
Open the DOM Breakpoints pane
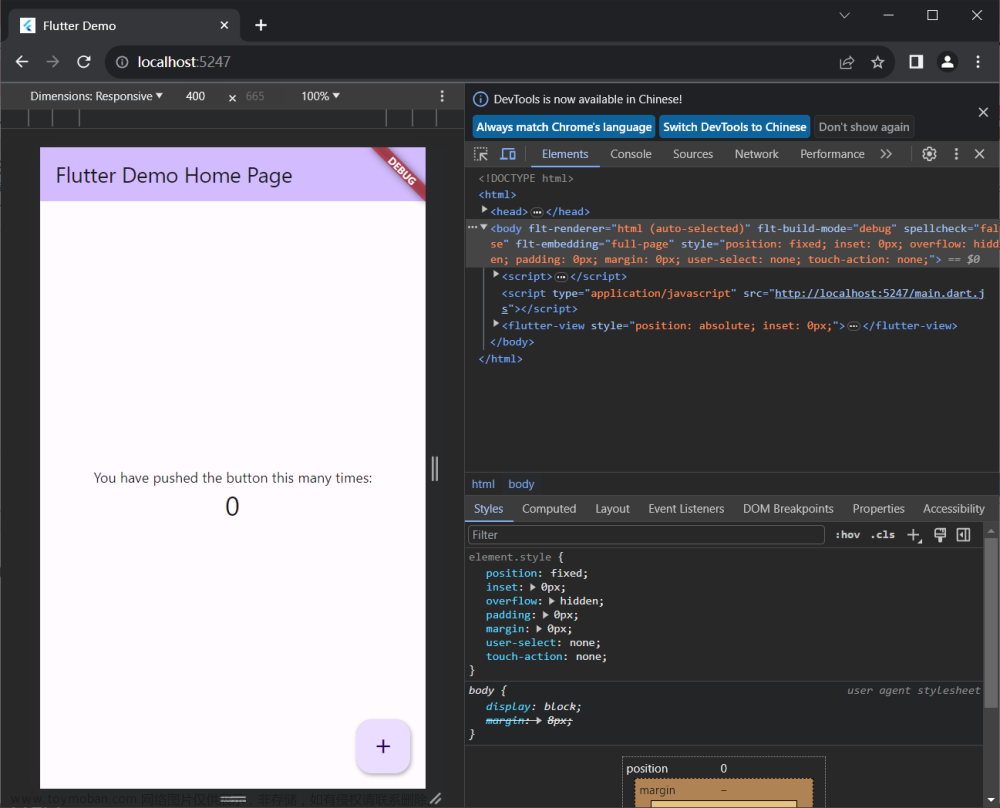[x=788, y=509]
